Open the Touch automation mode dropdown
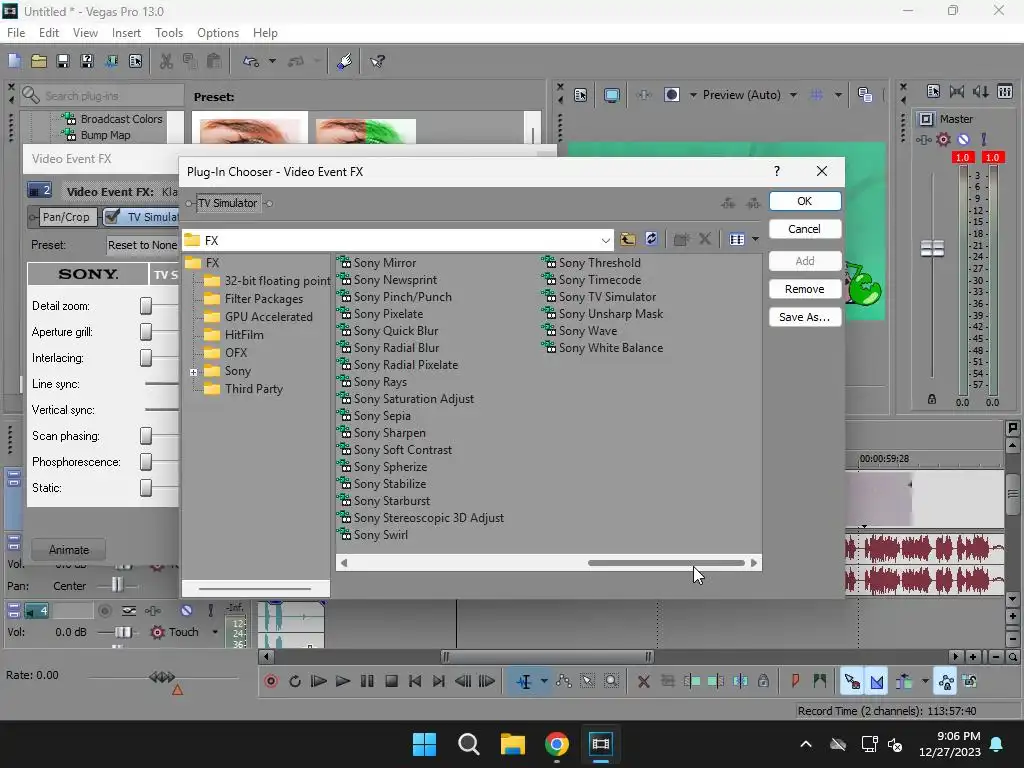This screenshot has width=1024, height=768. point(215,632)
